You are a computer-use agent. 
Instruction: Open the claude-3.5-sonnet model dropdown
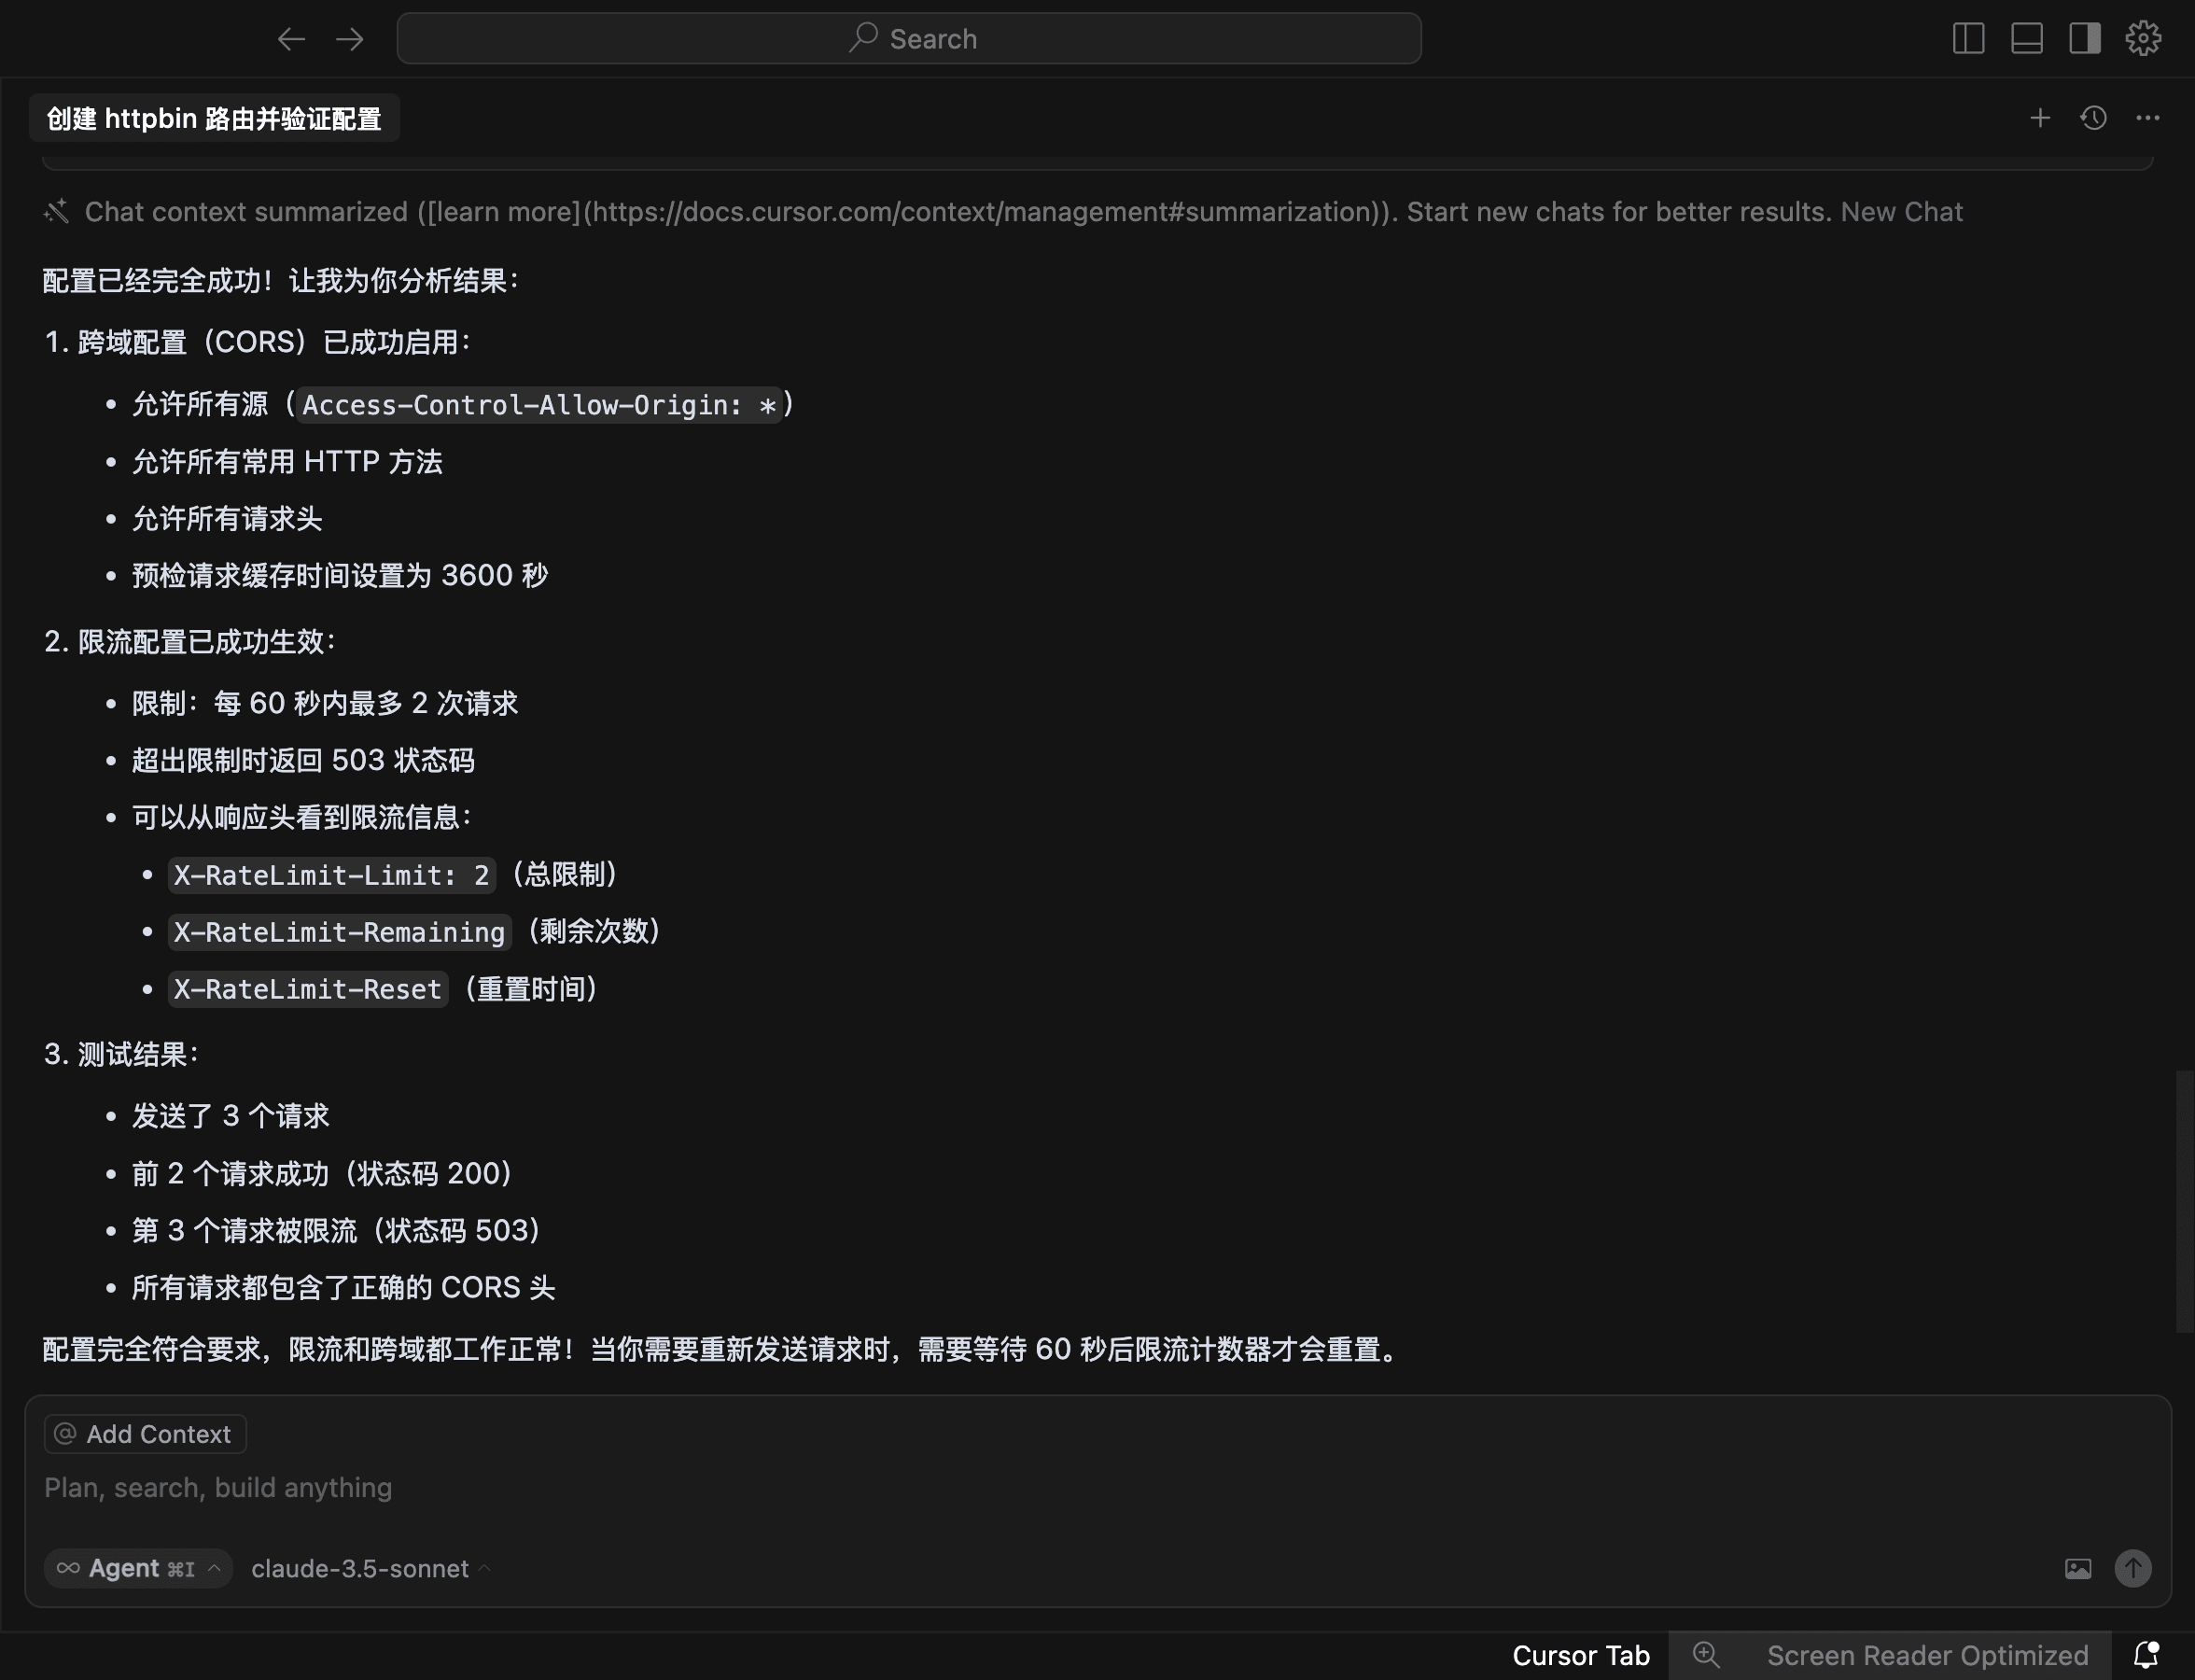[371, 1568]
